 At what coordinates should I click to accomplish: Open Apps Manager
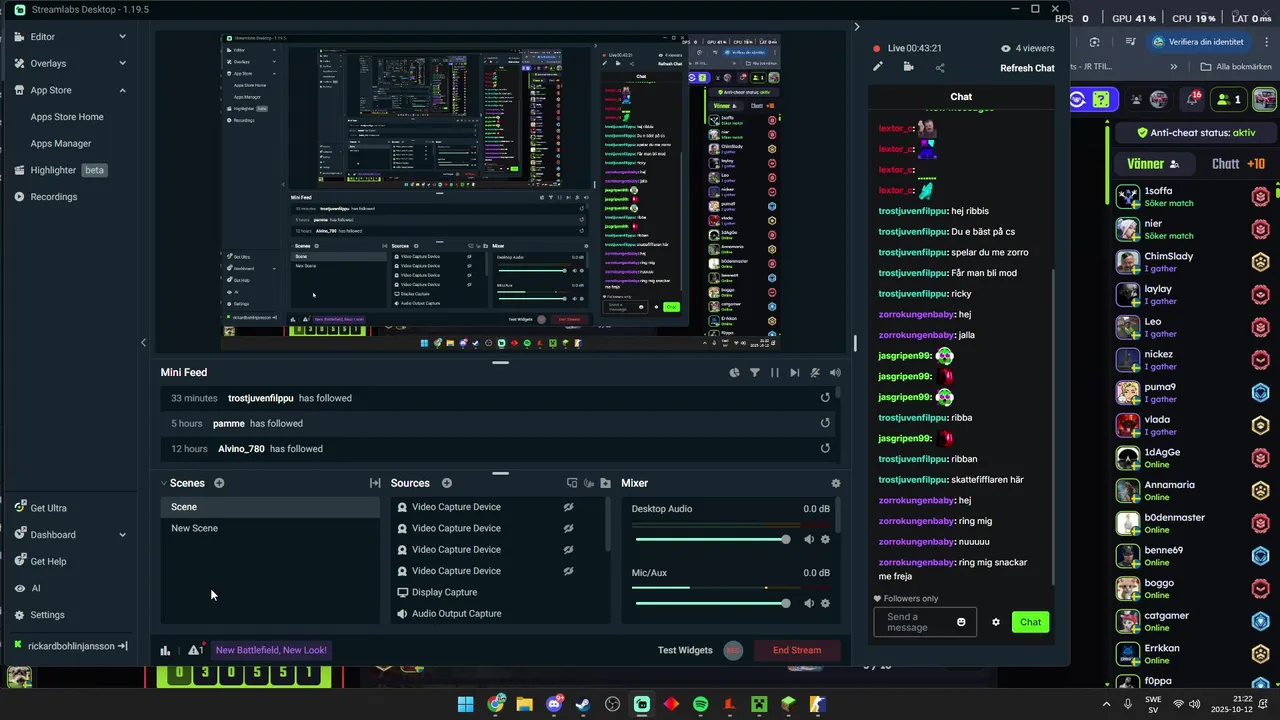tap(61, 144)
